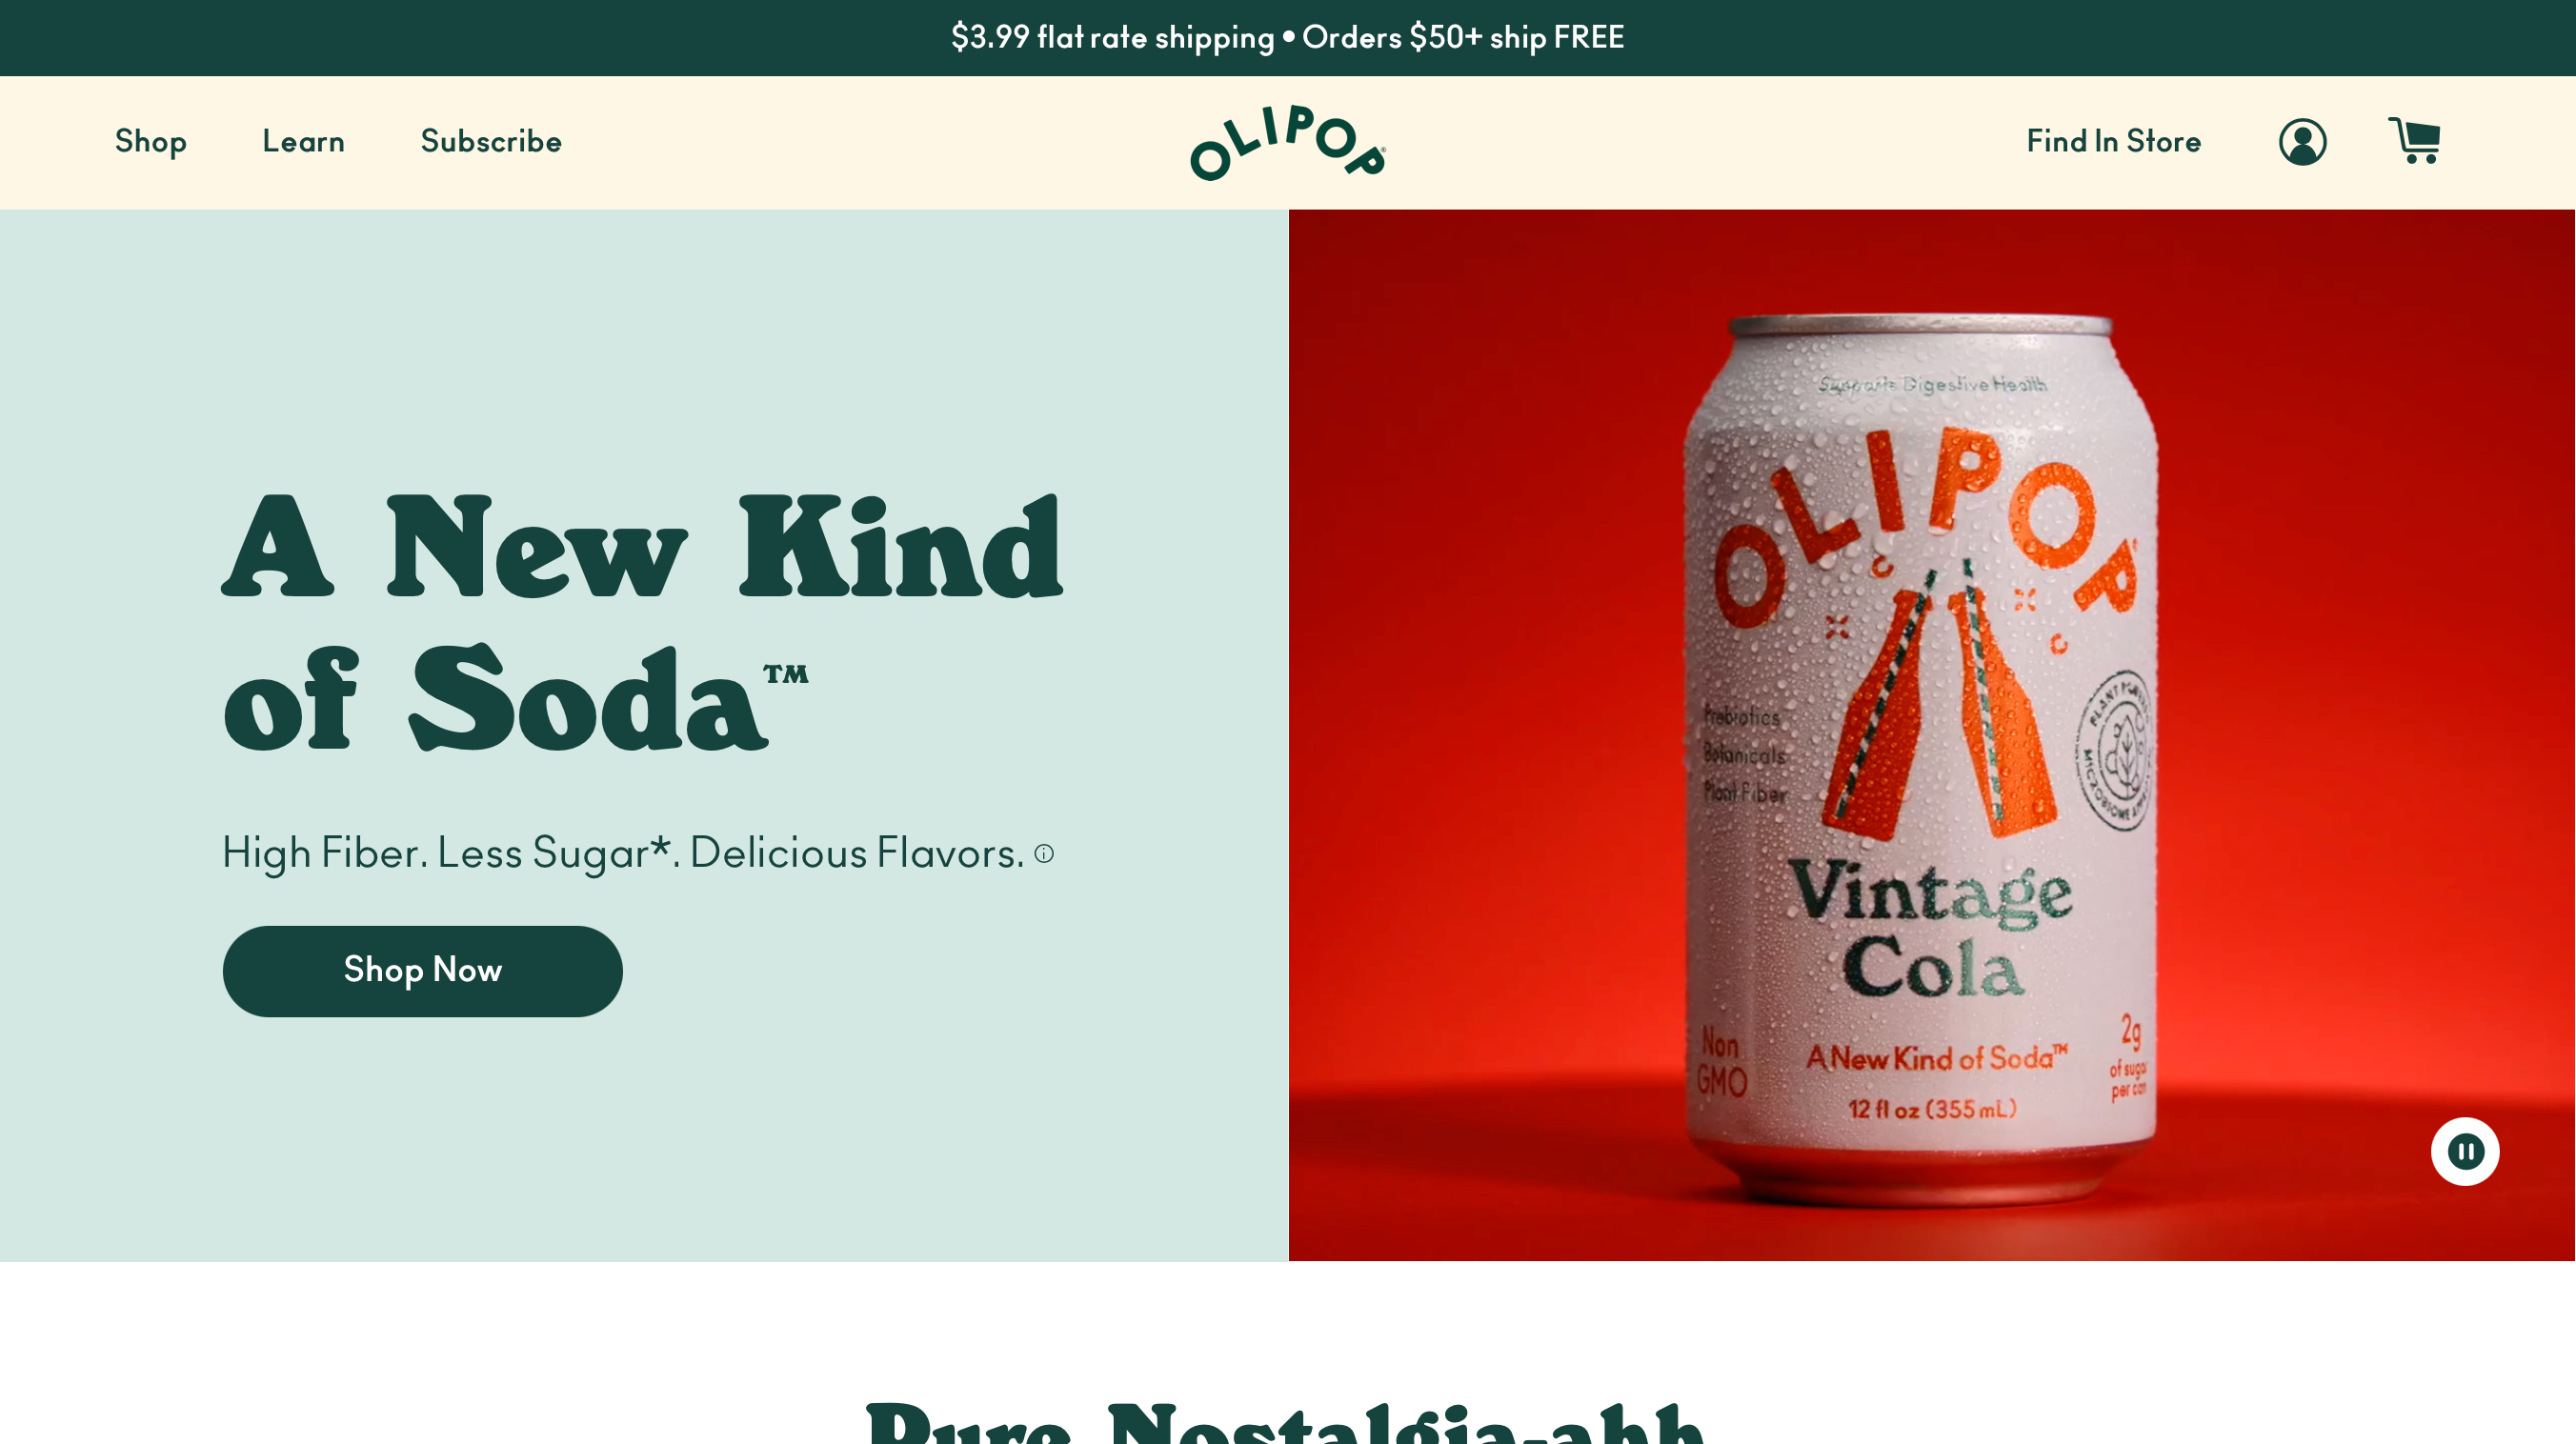Click the Vintage Cola label on can

(1930, 927)
